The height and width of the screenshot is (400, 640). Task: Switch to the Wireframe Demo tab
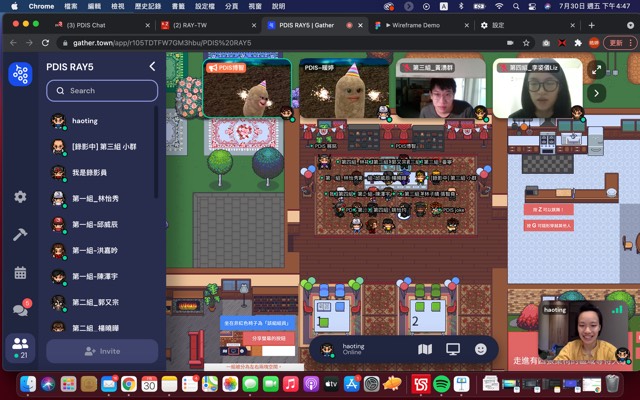tap(420, 25)
